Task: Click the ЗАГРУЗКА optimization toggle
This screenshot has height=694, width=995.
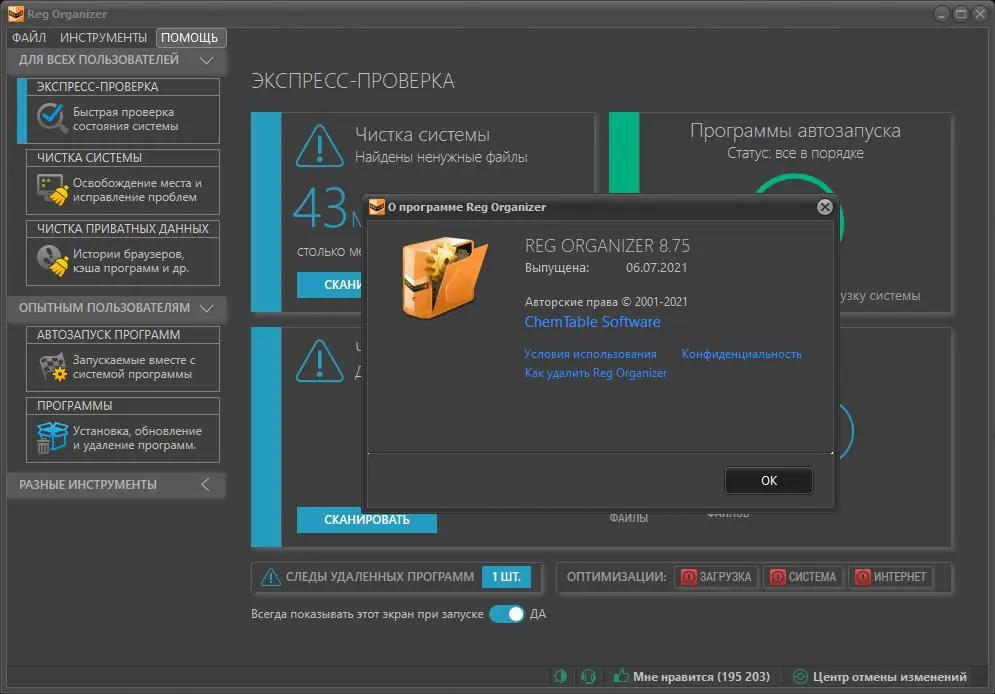Action: click(x=716, y=577)
